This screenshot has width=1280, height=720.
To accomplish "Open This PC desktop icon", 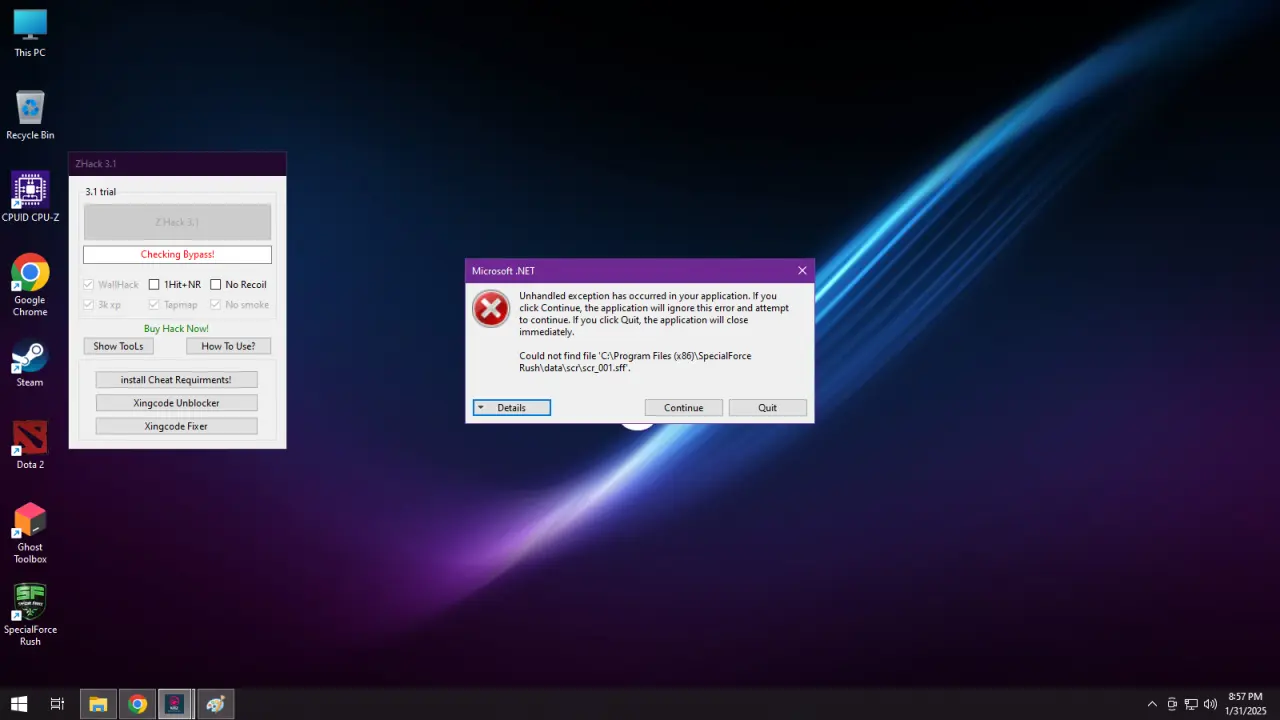I will click(x=30, y=33).
